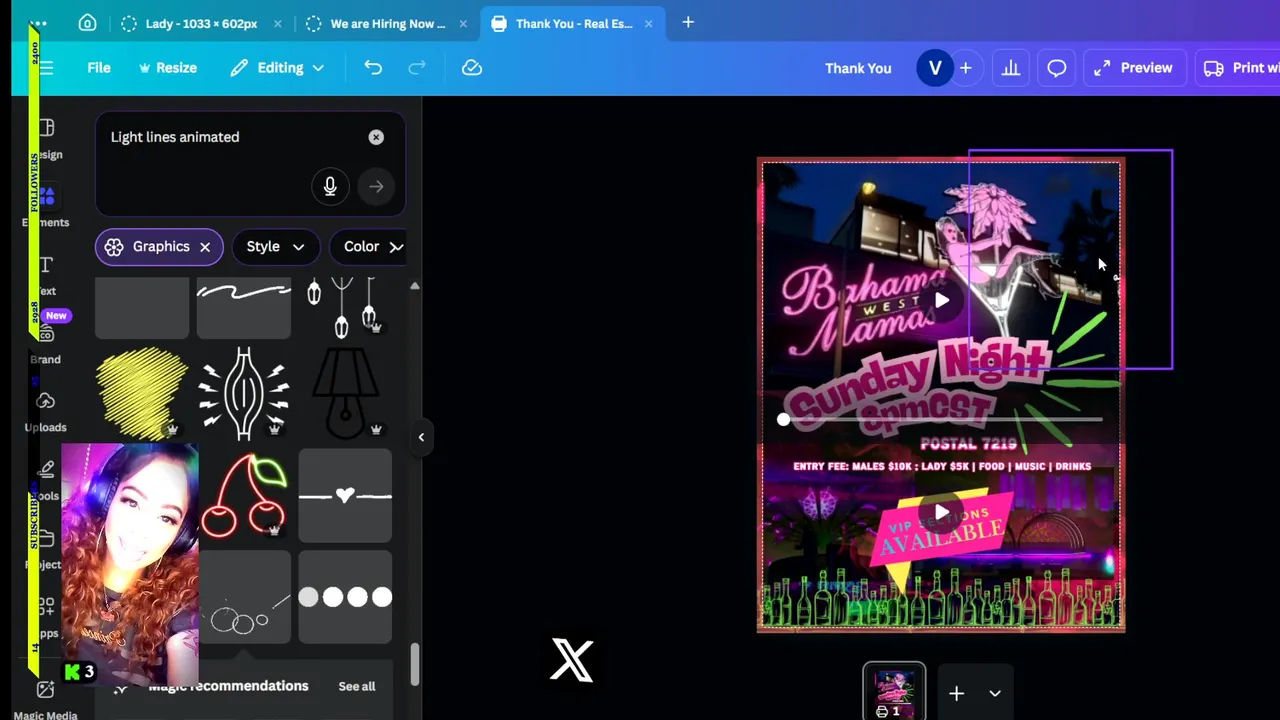Image resolution: width=1280 pixels, height=720 pixels.
Task: Open the File menu
Action: pyautogui.click(x=98, y=68)
